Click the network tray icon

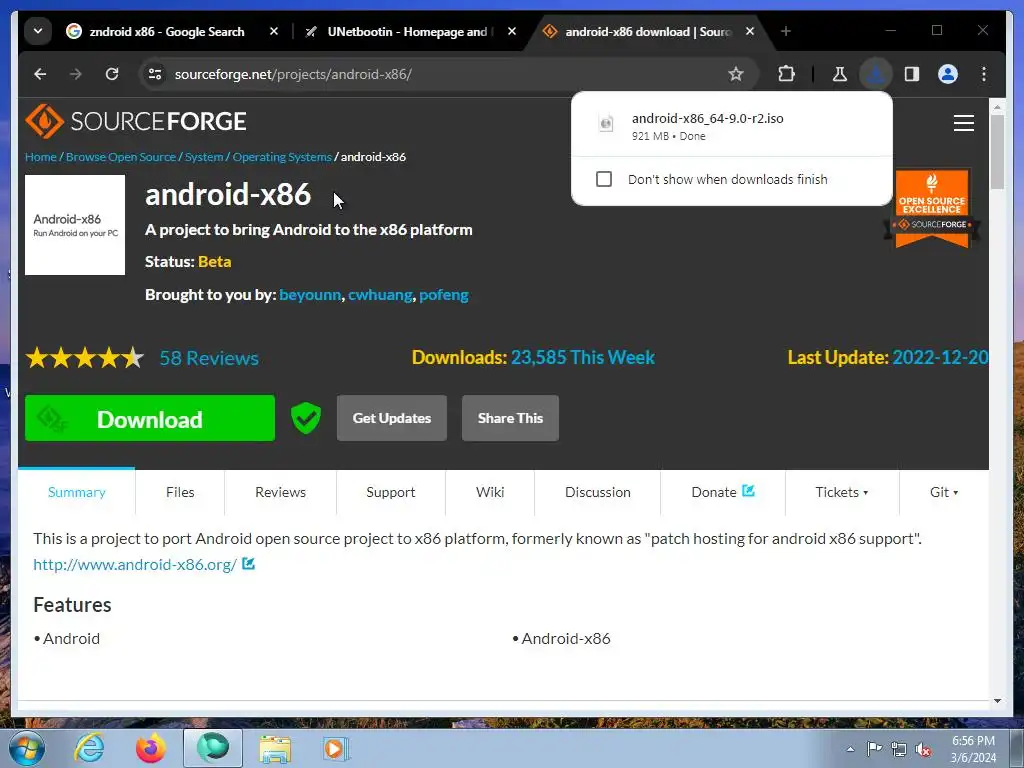tap(899, 750)
